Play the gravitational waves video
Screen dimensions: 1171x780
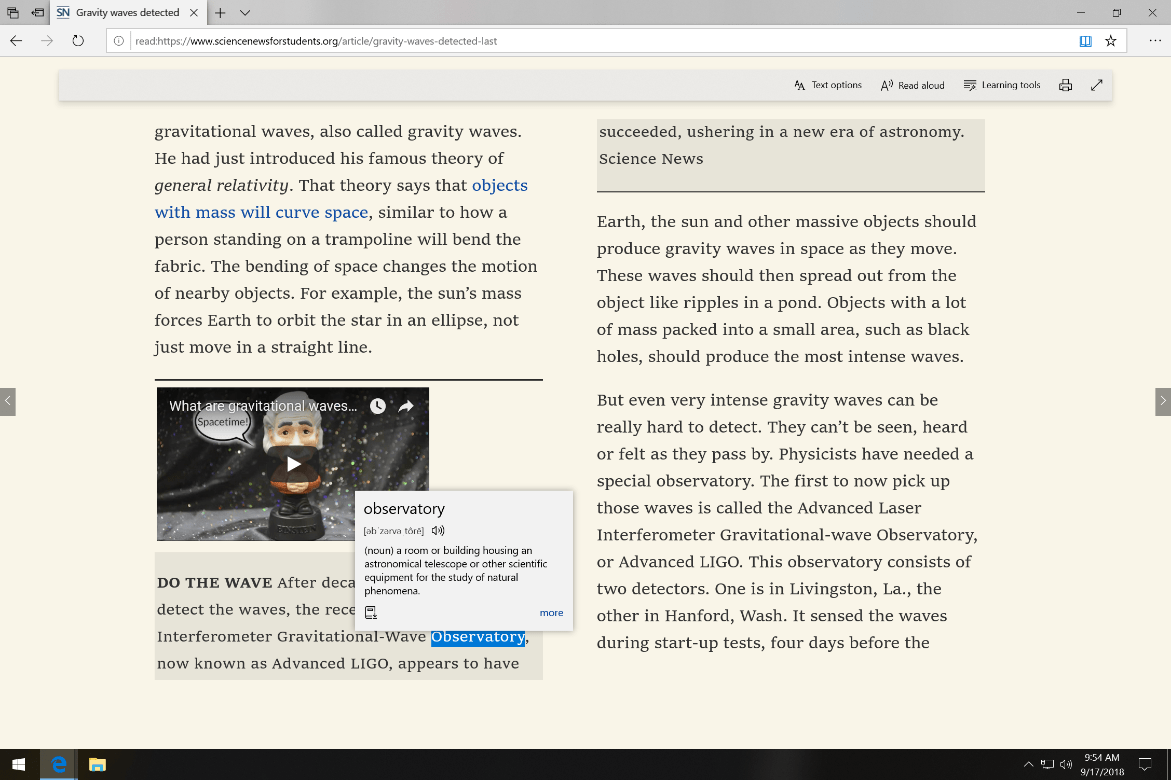293,464
